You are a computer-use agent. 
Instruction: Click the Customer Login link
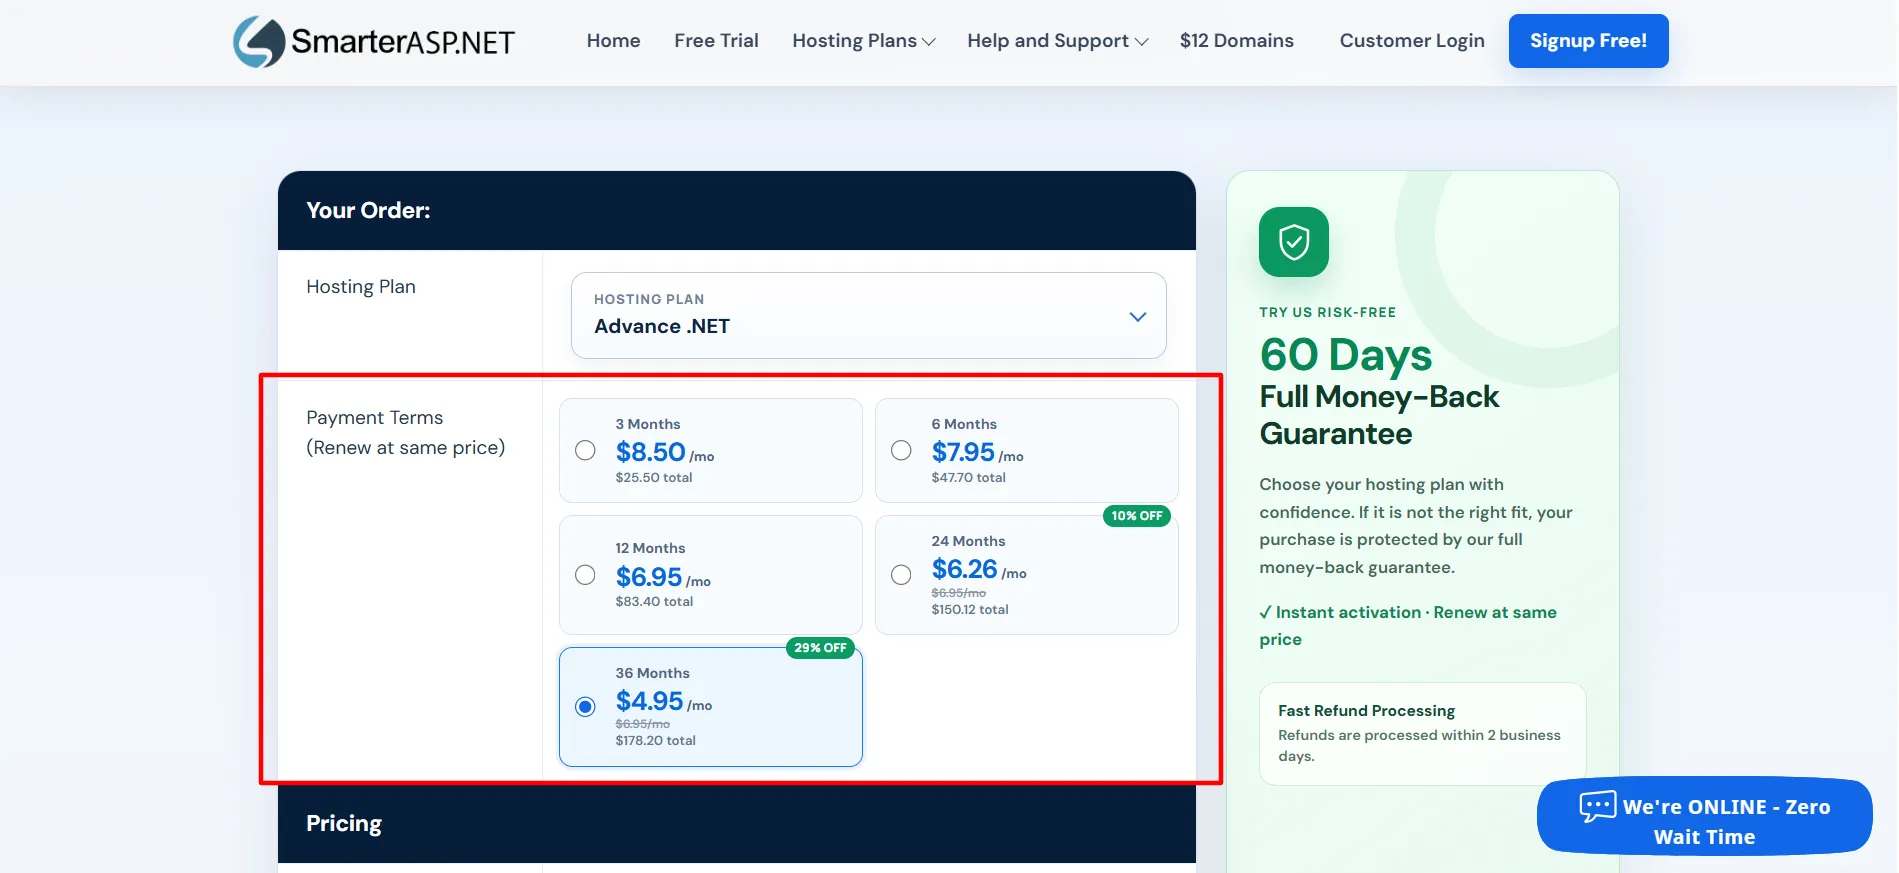(x=1411, y=41)
